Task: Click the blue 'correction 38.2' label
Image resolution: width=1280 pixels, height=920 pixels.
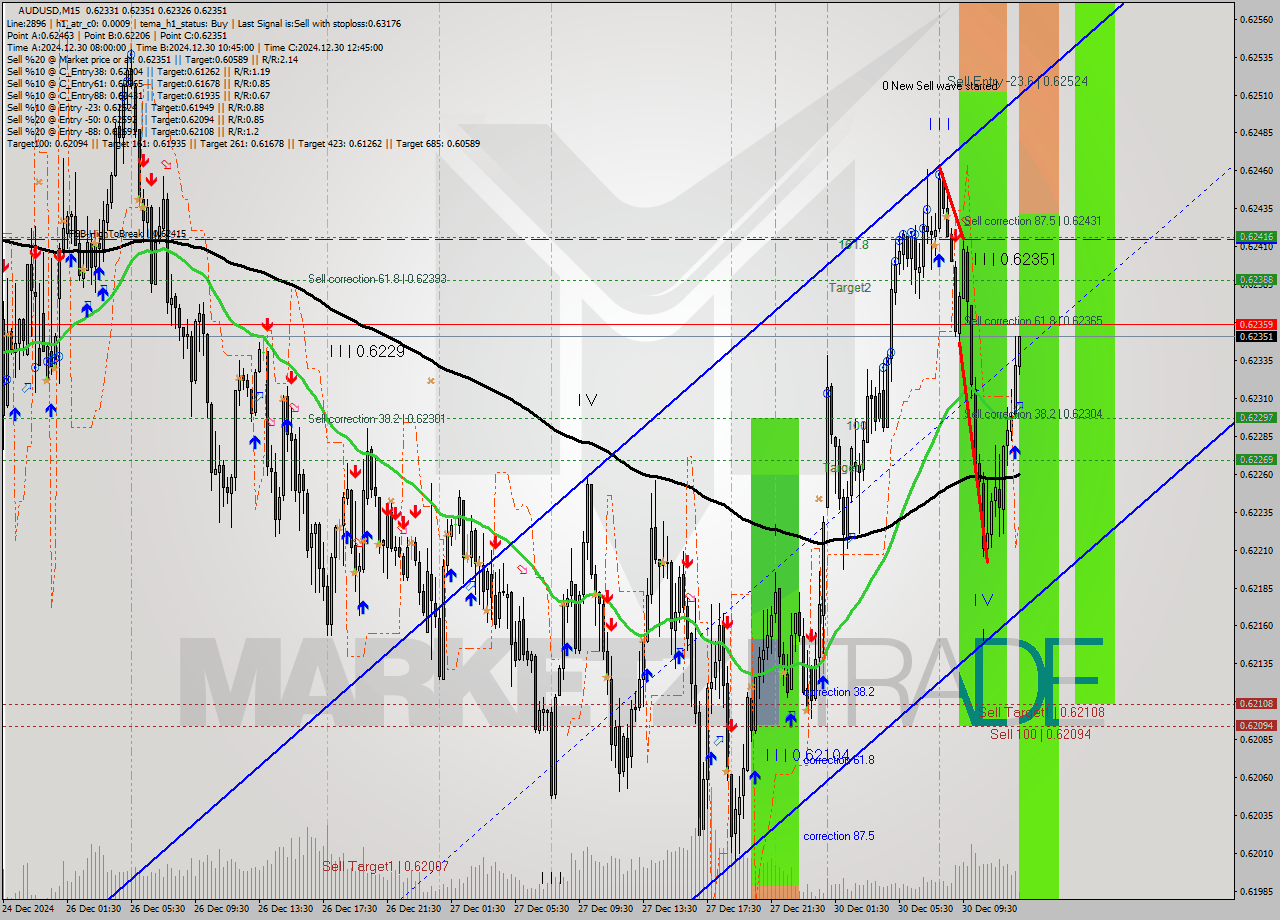Action: click(839, 692)
